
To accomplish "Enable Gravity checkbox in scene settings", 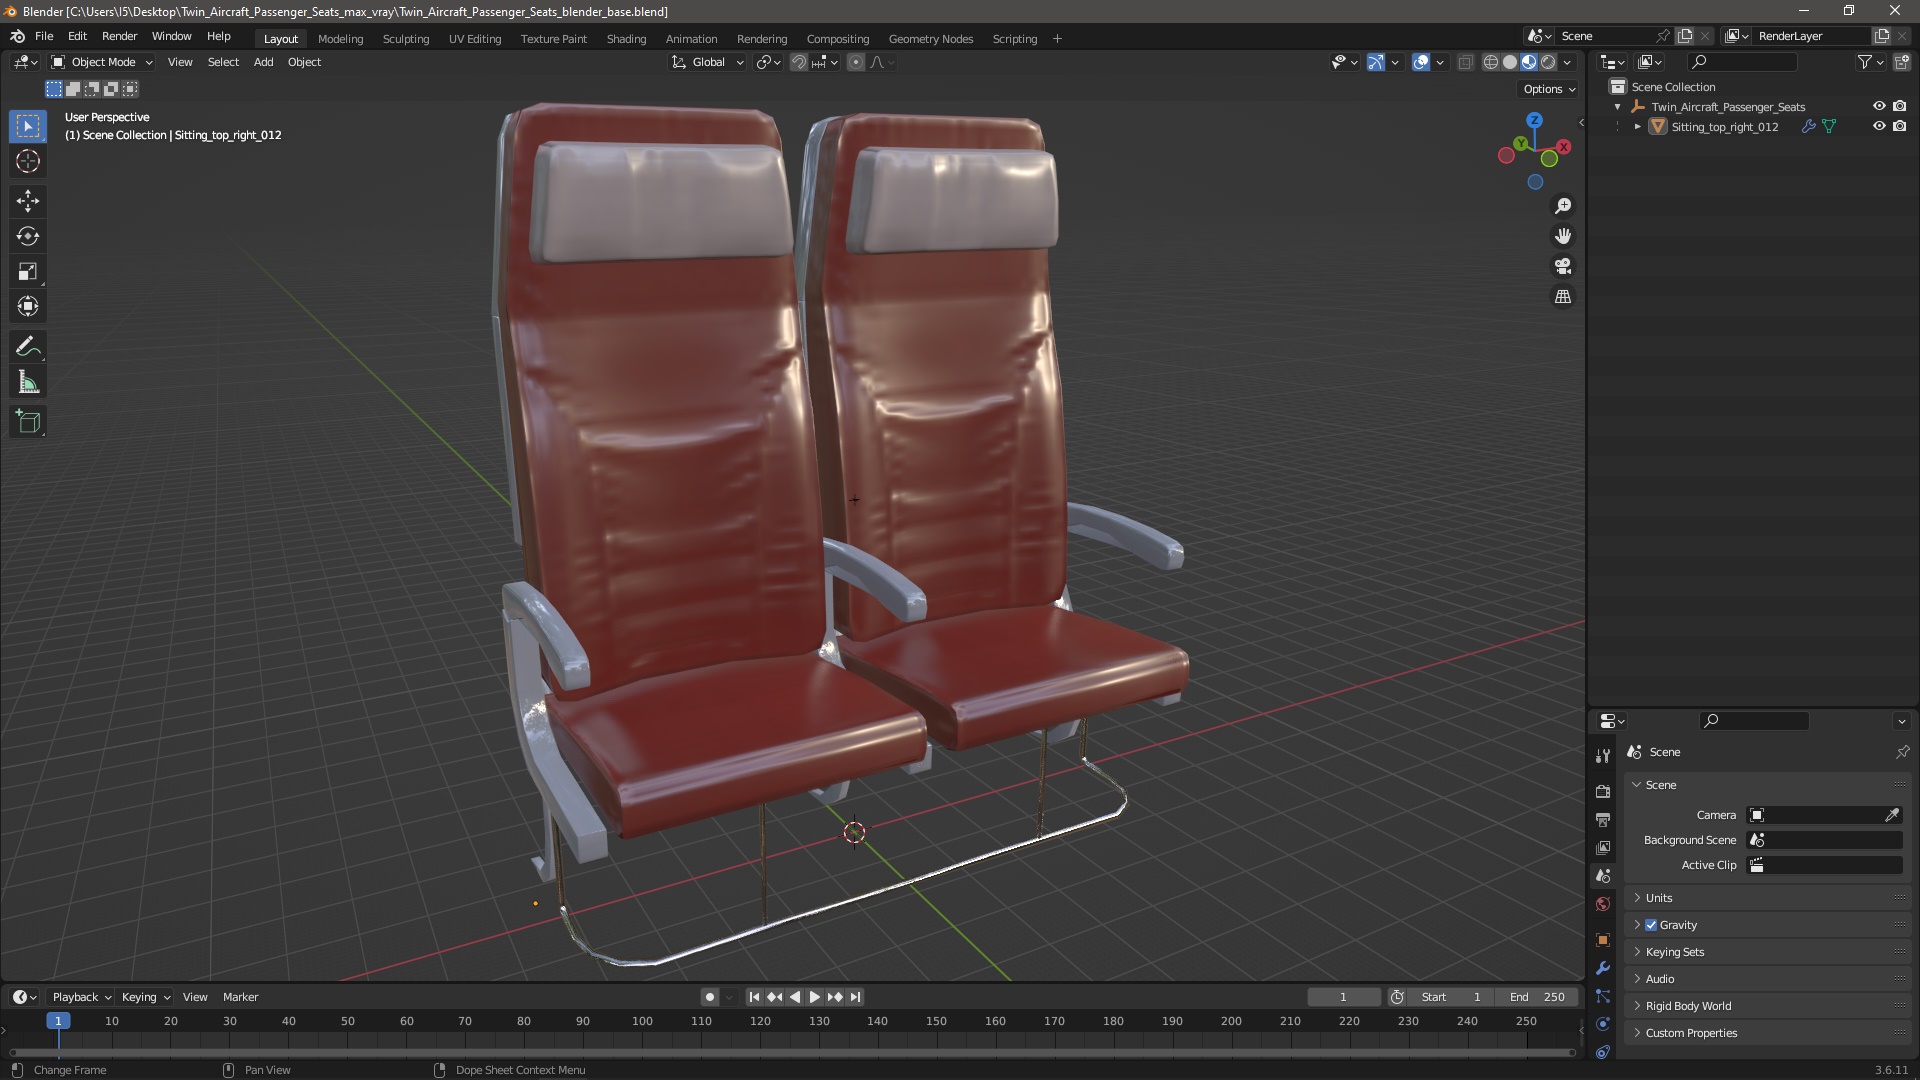I will (1651, 924).
